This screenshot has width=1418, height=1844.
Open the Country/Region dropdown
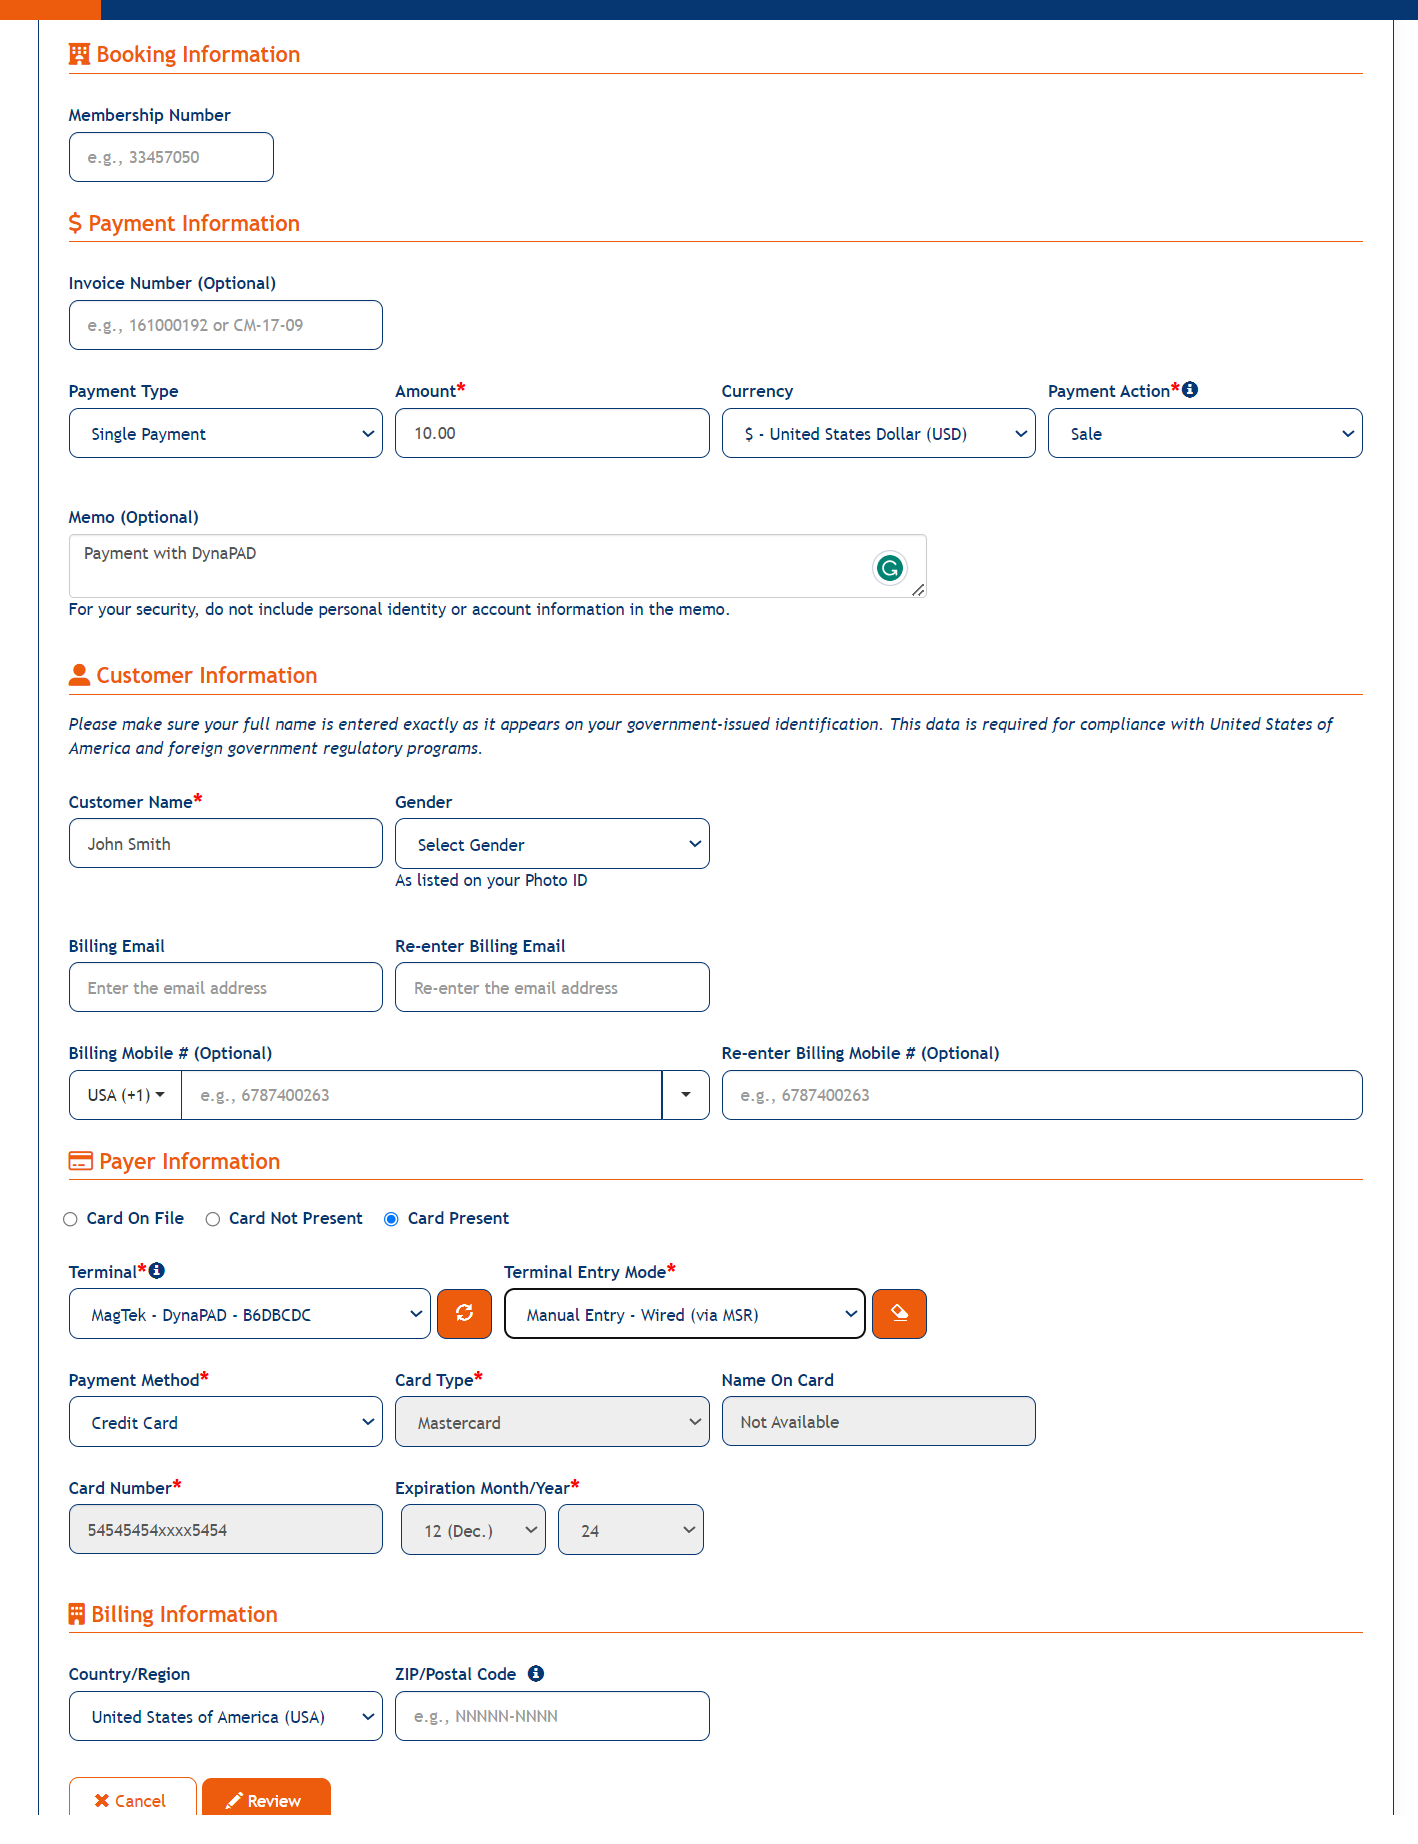pos(226,1717)
